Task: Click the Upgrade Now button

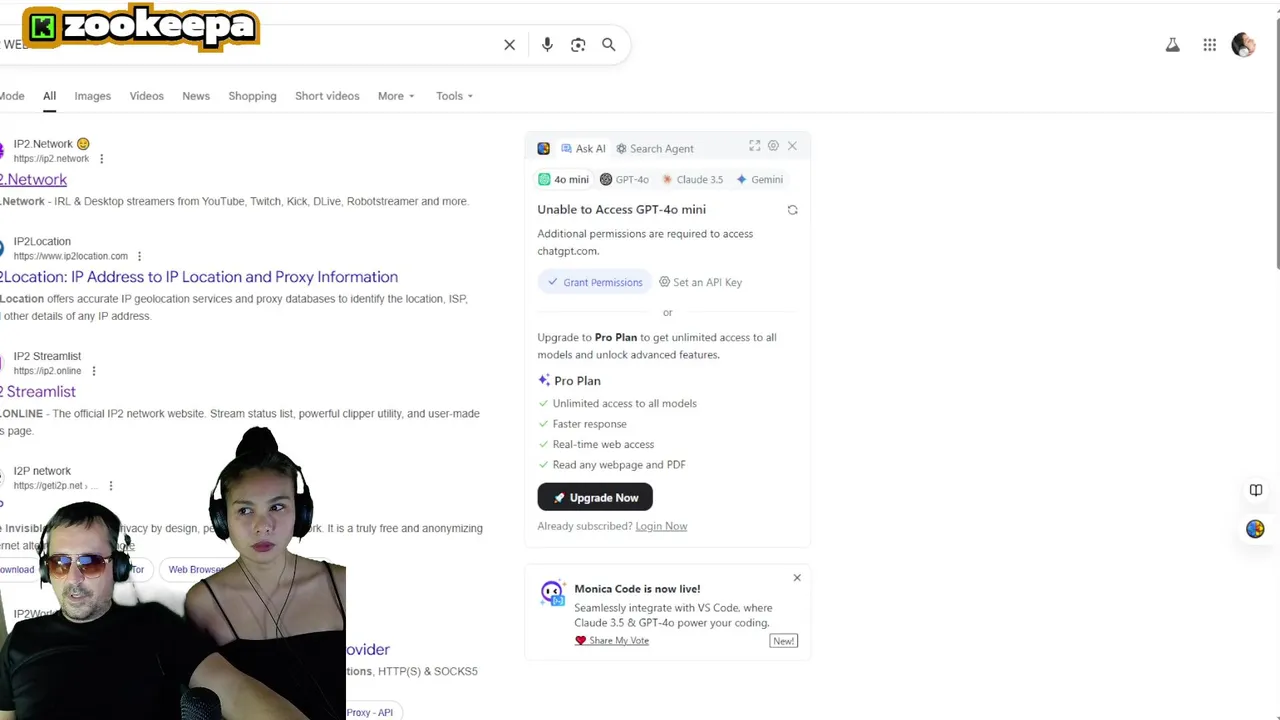Action: (x=595, y=497)
